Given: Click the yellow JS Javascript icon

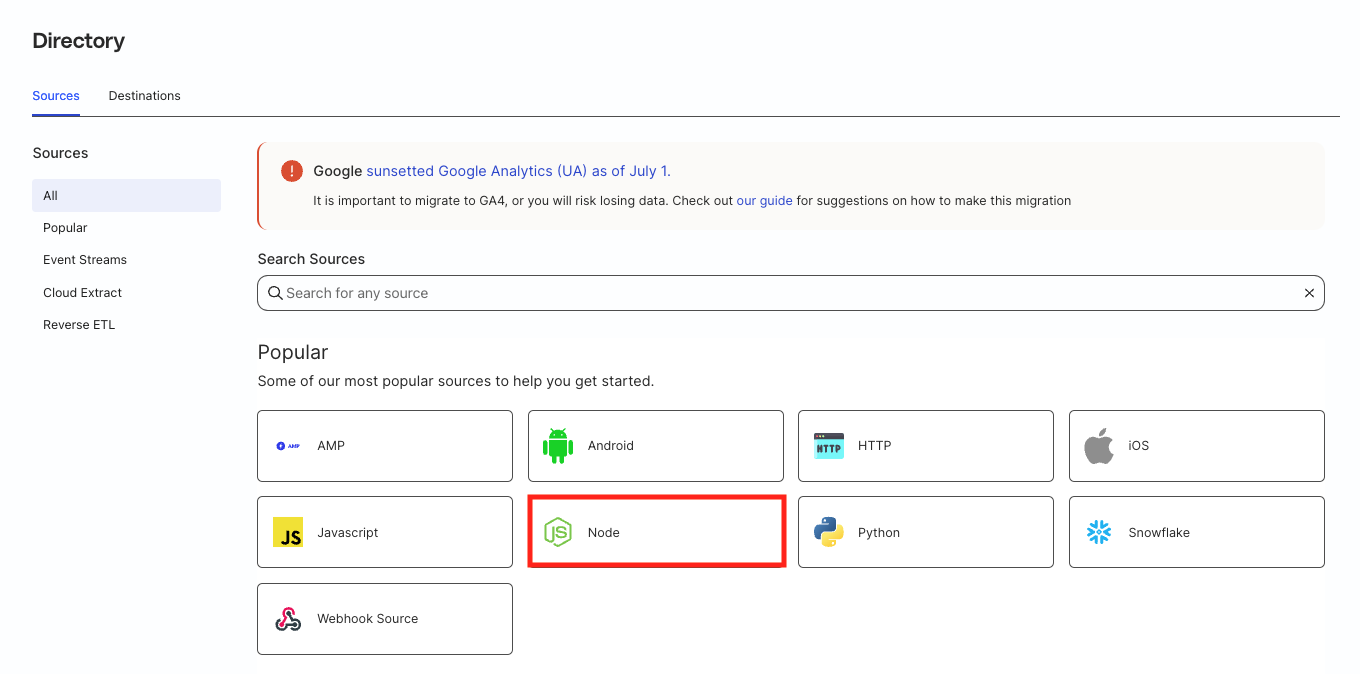Looking at the screenshot, I should pos(288,532).
